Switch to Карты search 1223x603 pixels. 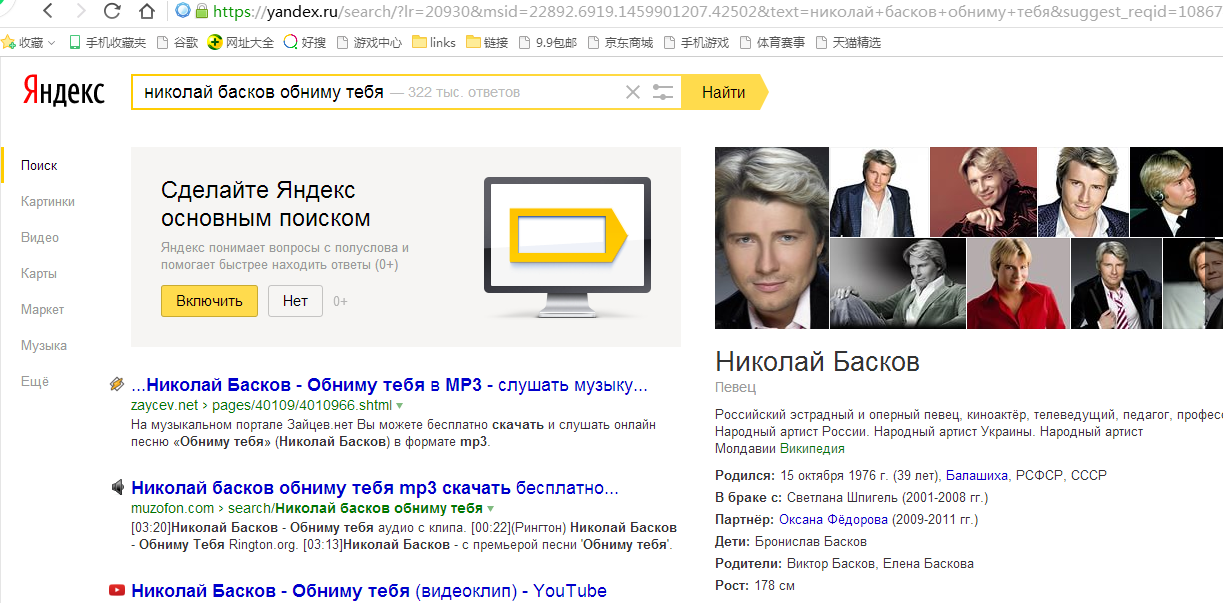point(38,273)
